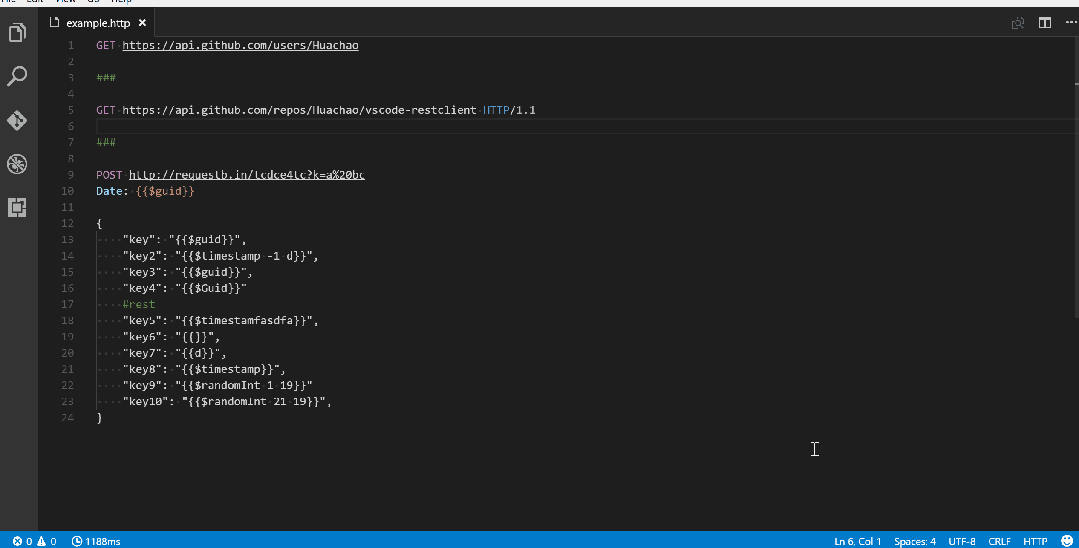Click Ln 6, Col 1 cursor position indicator
This screenshot has height=548, width=1079.
858,541
